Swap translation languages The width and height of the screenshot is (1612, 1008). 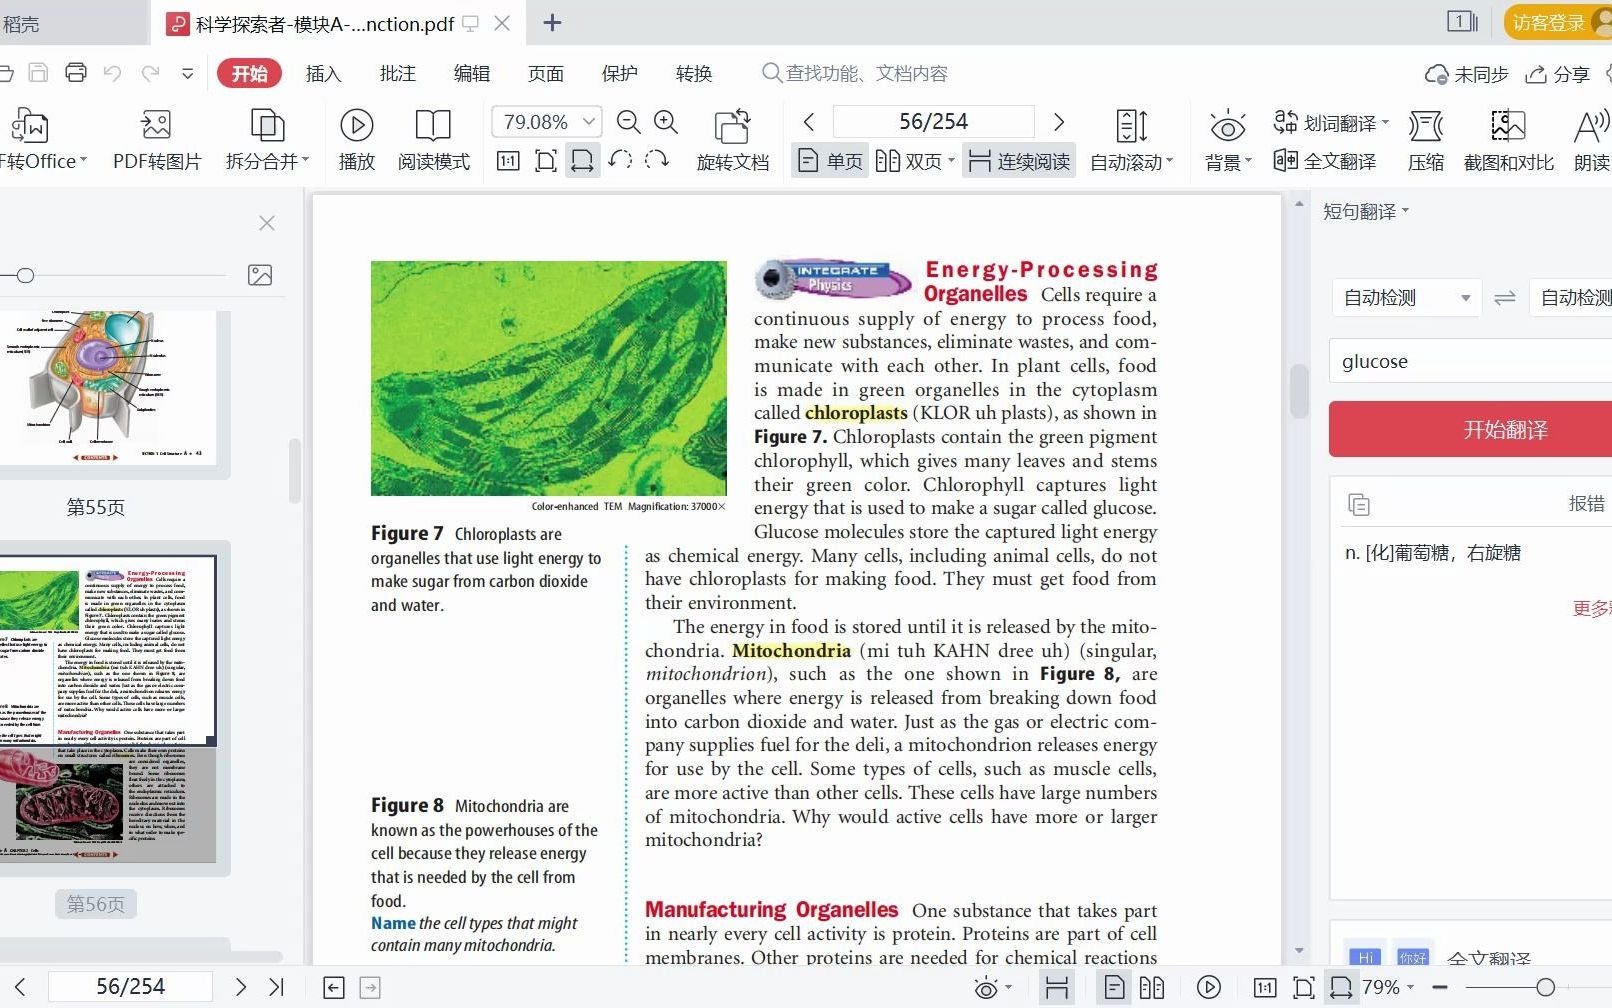1505,298
